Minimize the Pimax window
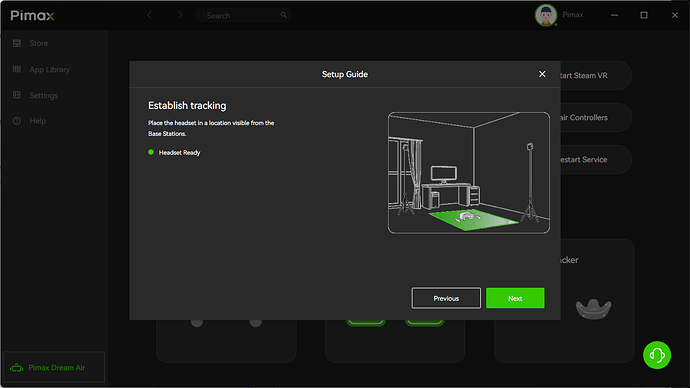690x388 pixels. (x=614, y=15)
